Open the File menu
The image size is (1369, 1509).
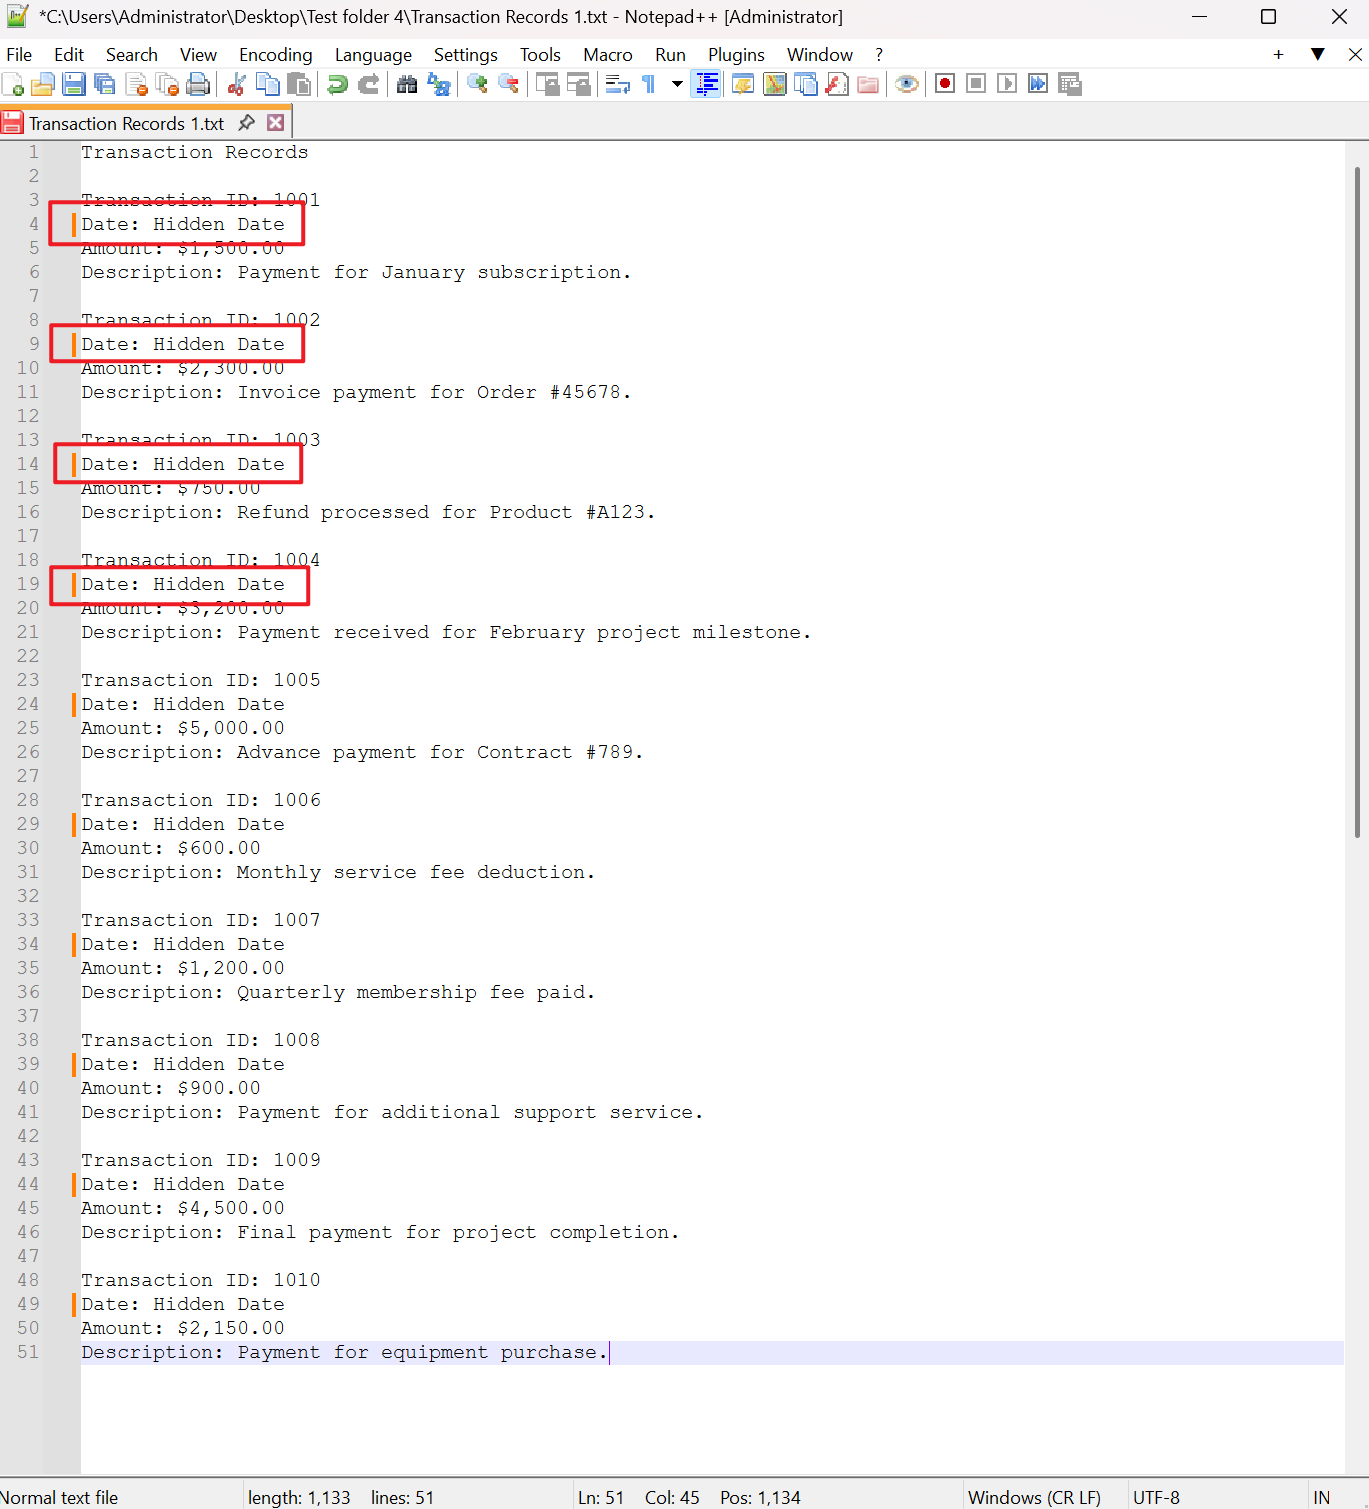pyautogui.click(x=19, y=55)
